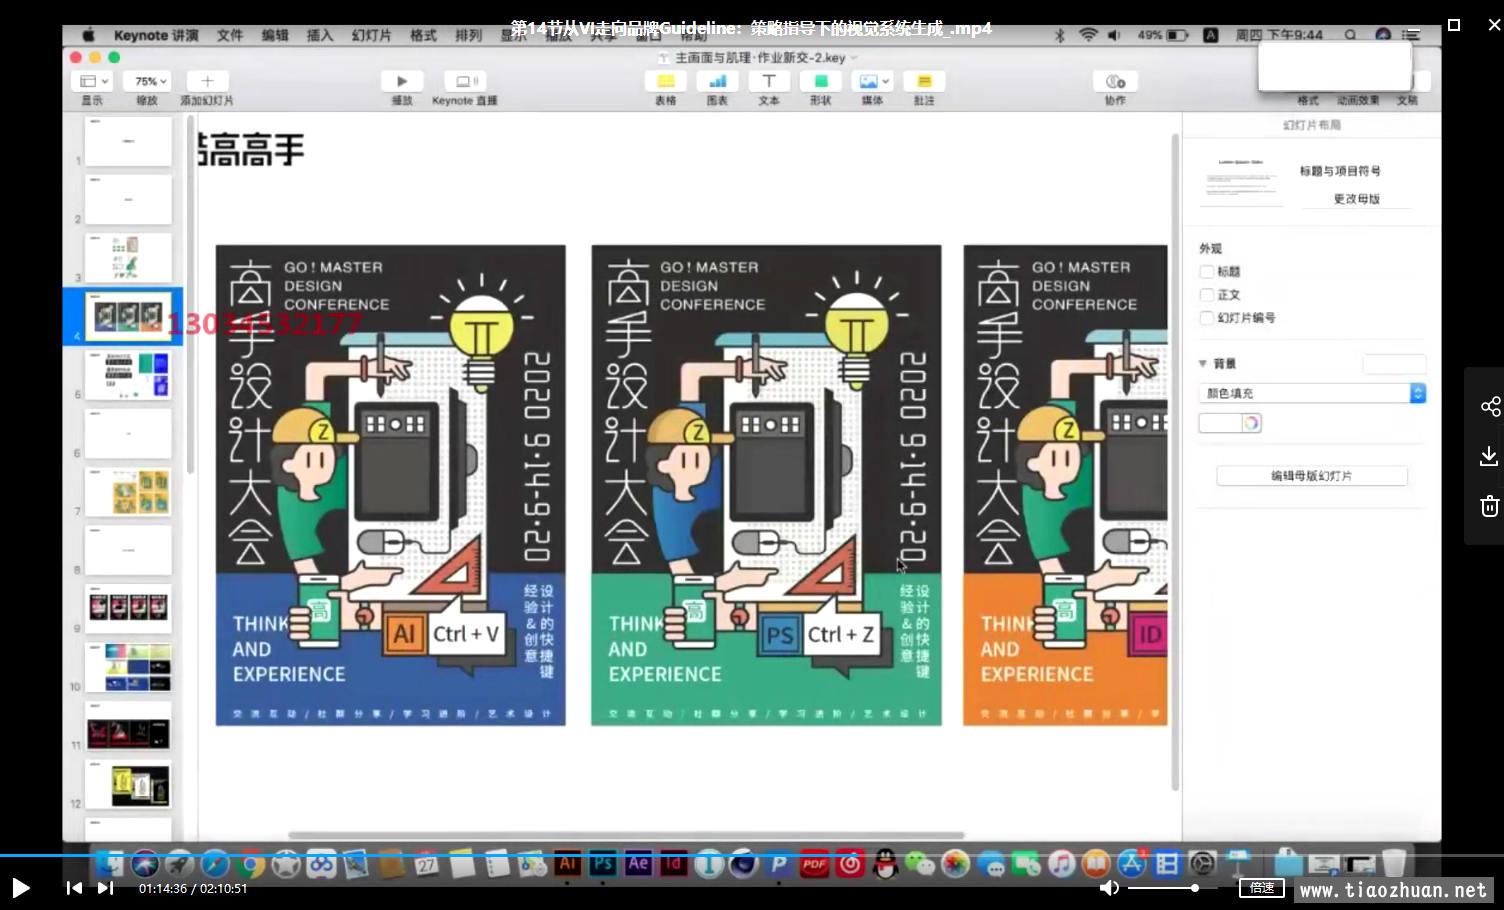
Task: Click the white background color well
Action: coord(1220,423)
